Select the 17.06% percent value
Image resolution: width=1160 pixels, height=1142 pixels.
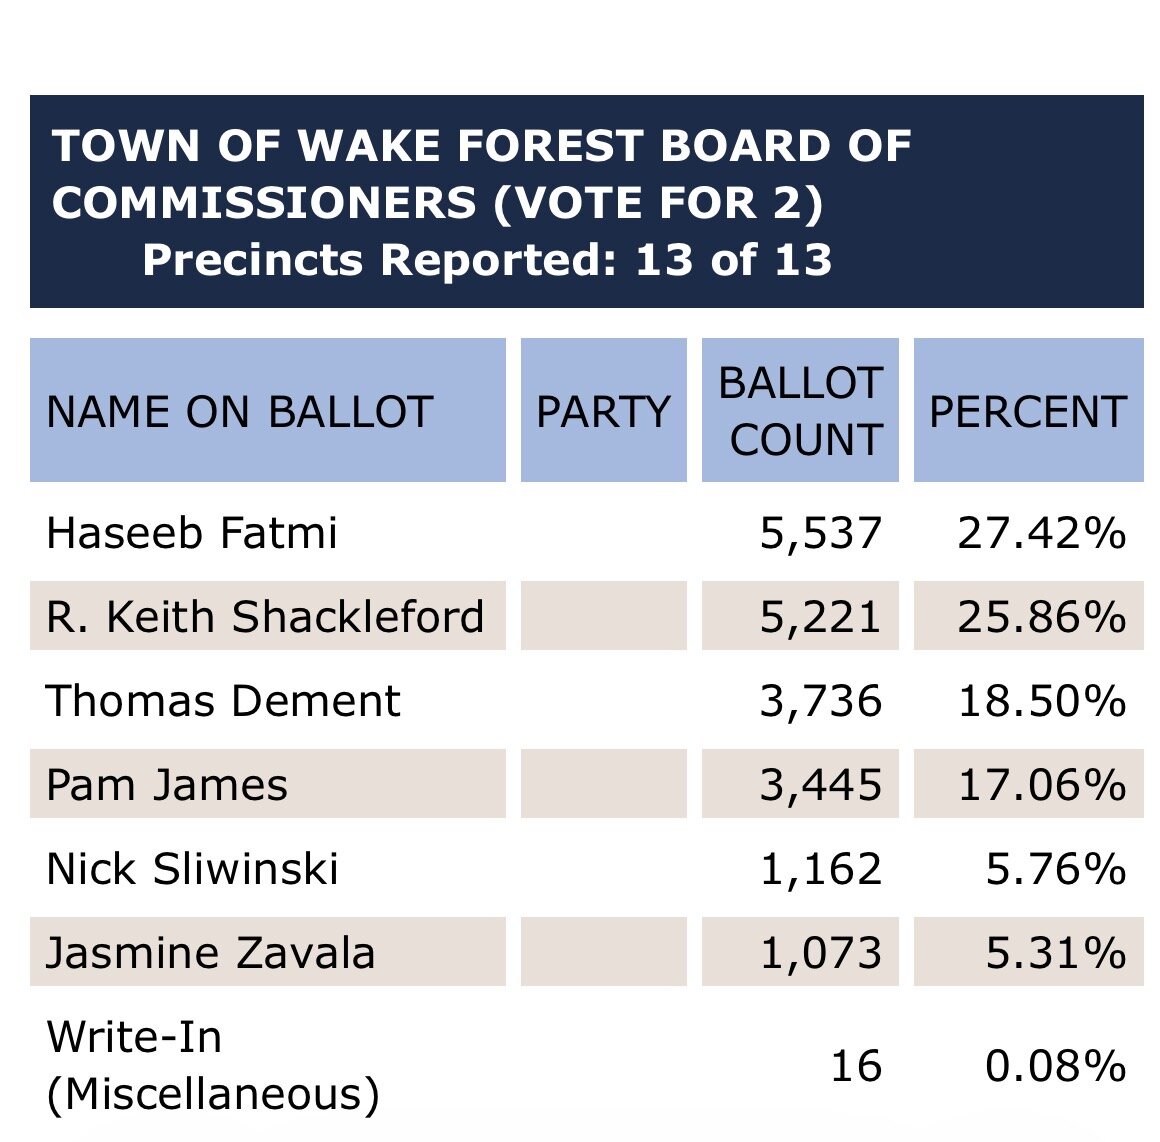click(1041, 785)
